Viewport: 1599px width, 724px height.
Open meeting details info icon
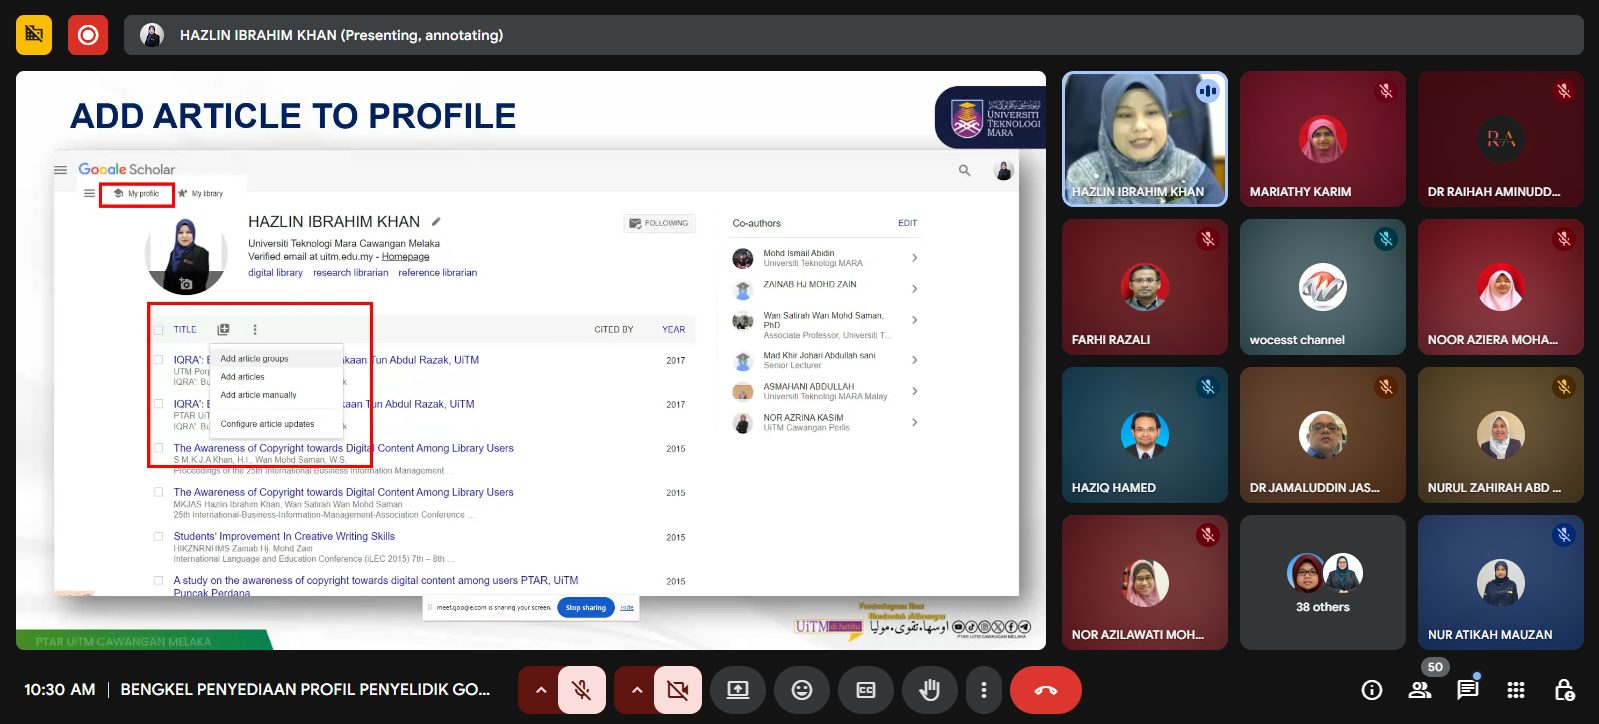click(x=1371, y=690)
